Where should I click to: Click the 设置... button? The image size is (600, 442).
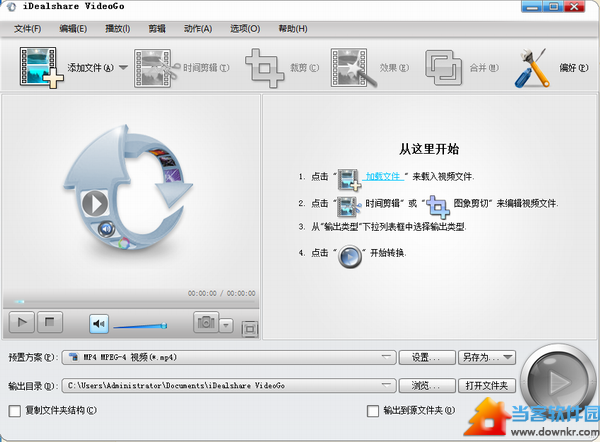tap(427, 357)
